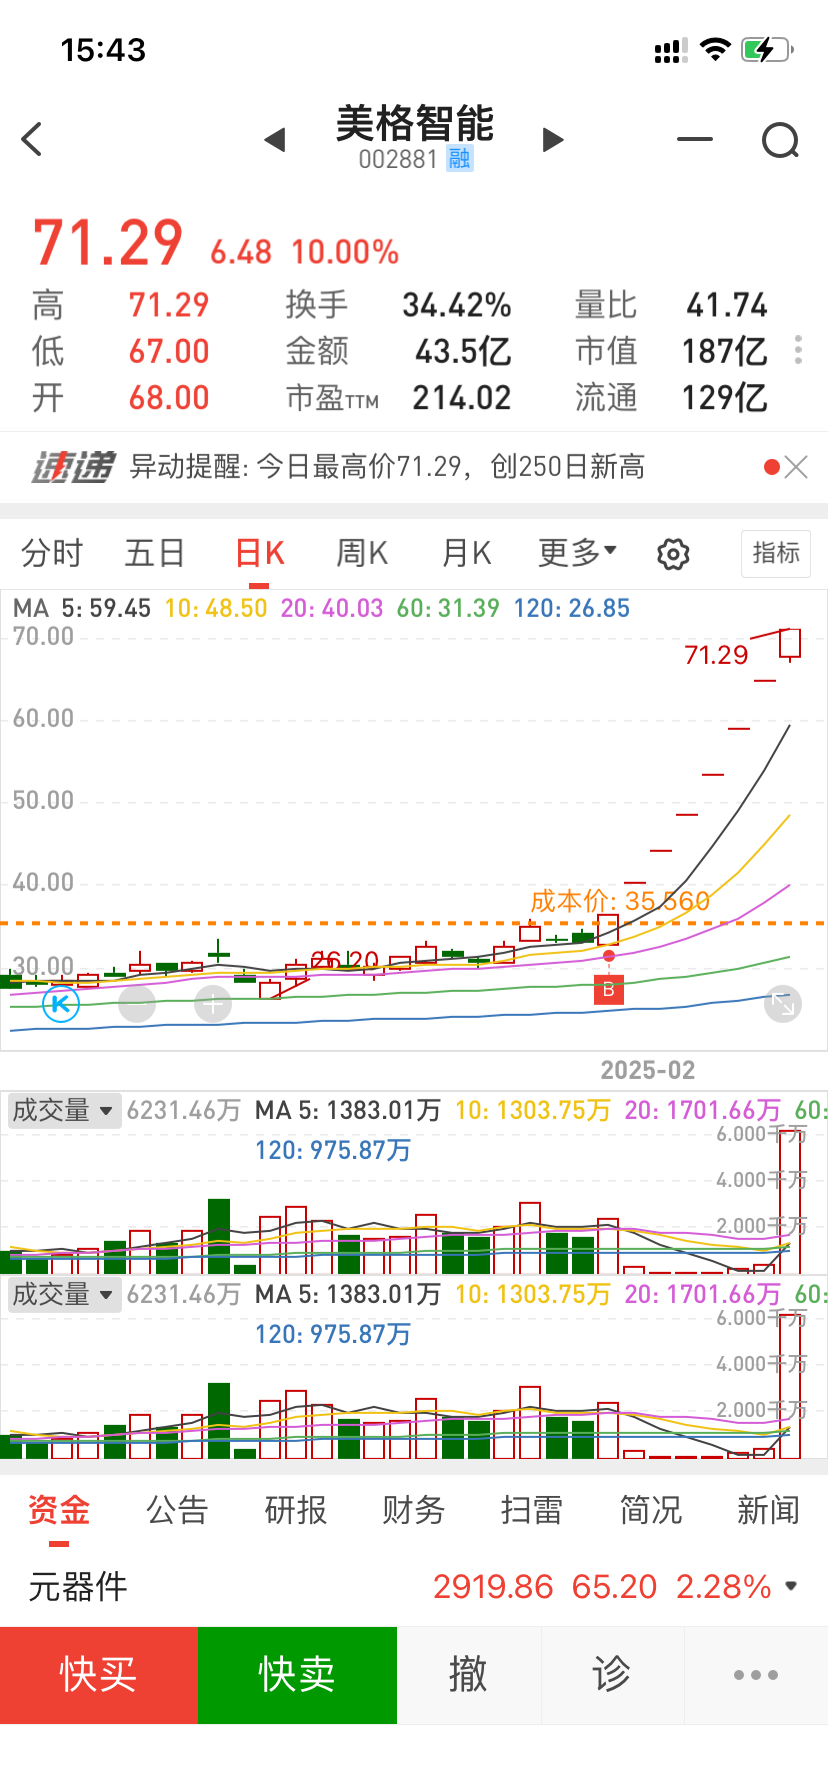Switch to 简况 tab
Screen dimensions: 828x1792
point(650,1509)
